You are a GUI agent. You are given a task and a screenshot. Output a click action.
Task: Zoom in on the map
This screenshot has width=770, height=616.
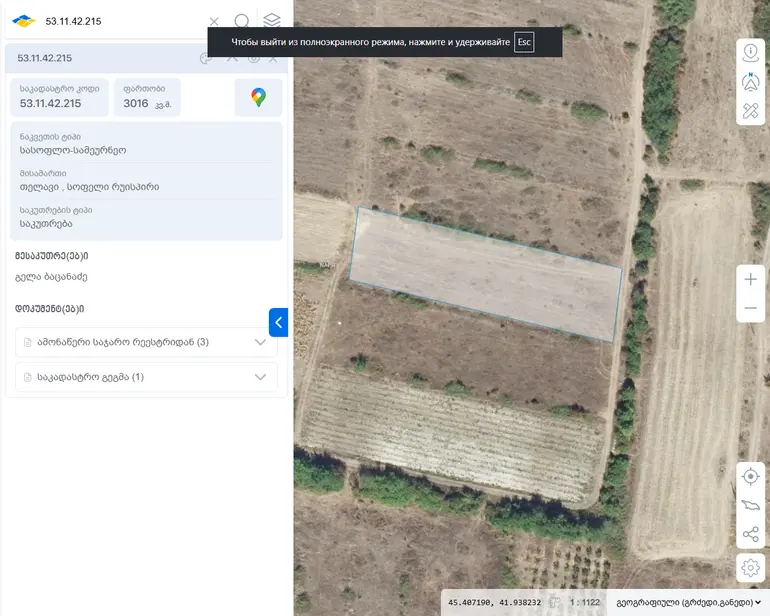(x=750, y=279)
